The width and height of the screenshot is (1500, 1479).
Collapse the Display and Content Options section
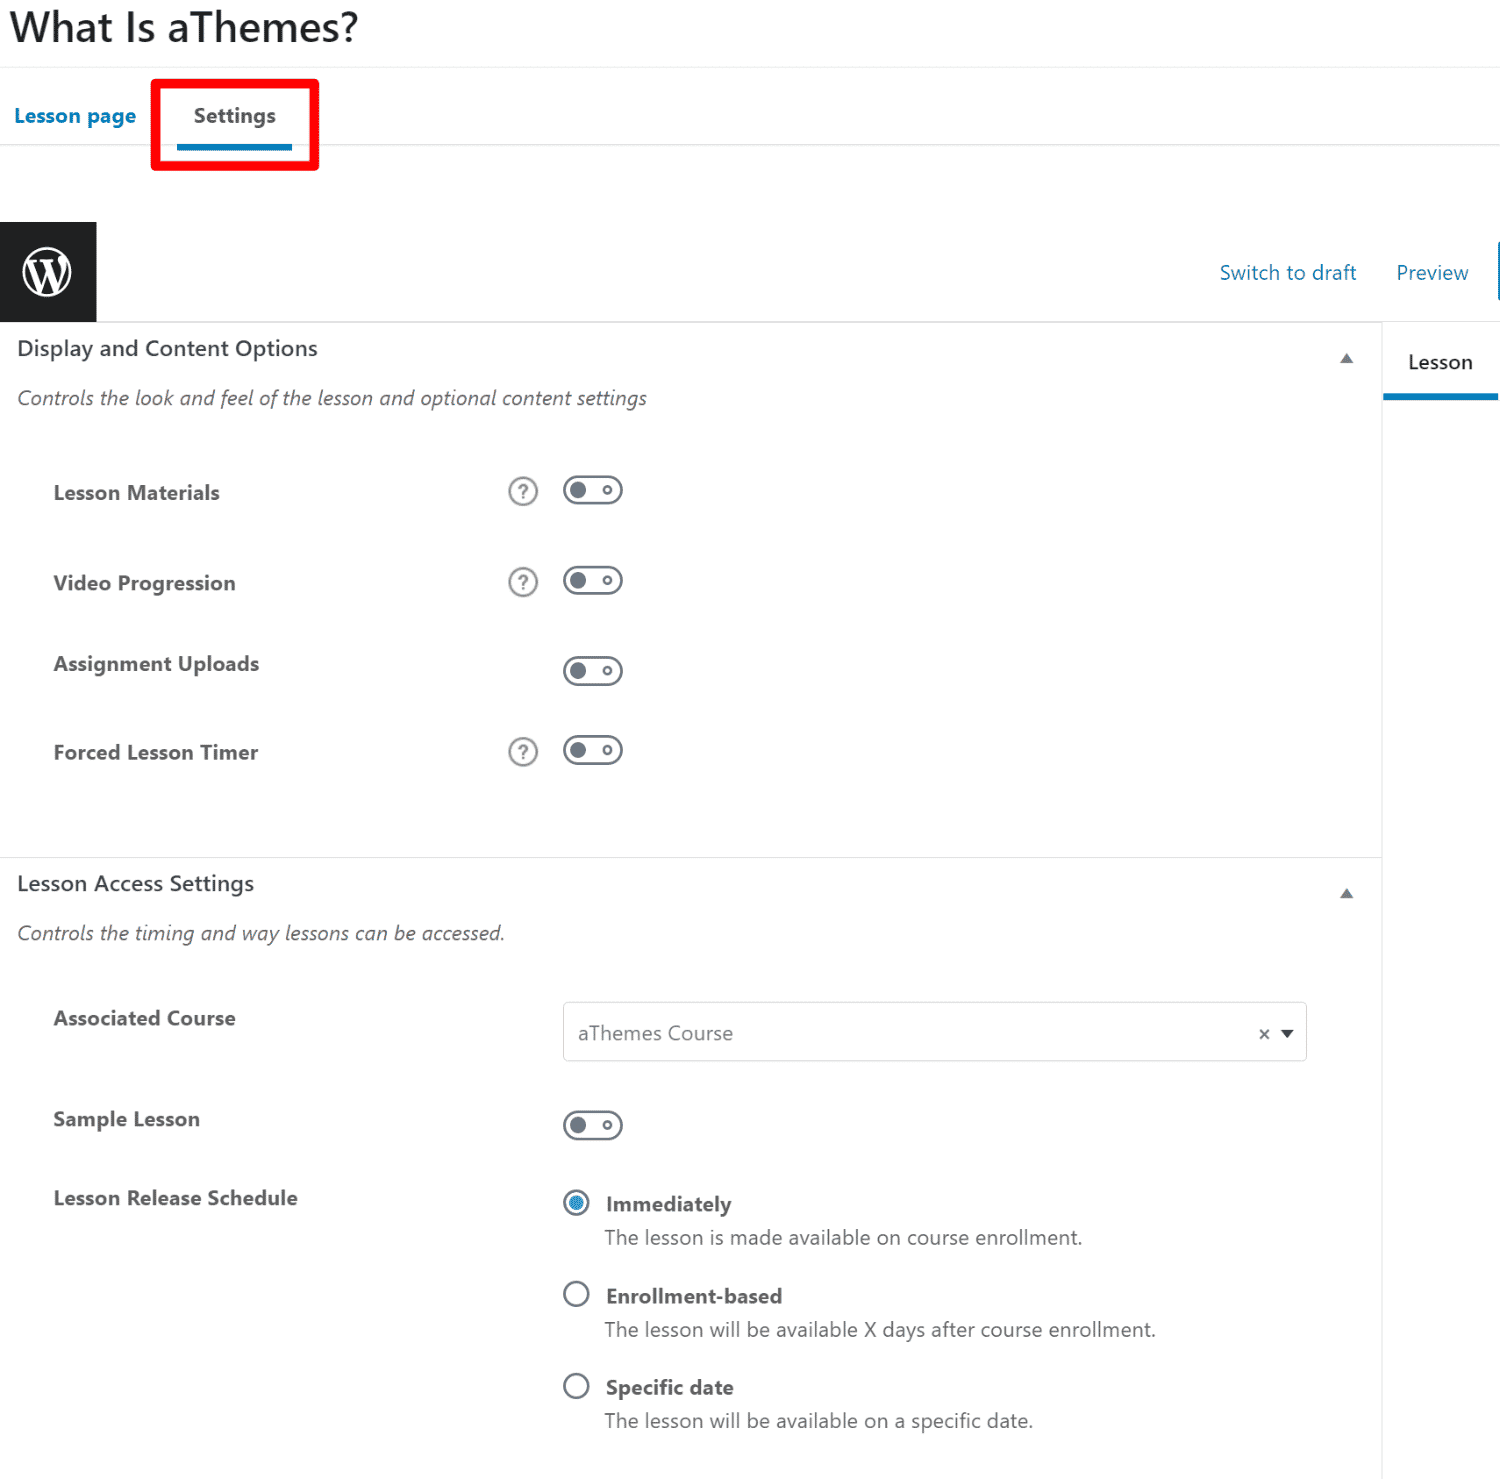(x=1346, y=358)
